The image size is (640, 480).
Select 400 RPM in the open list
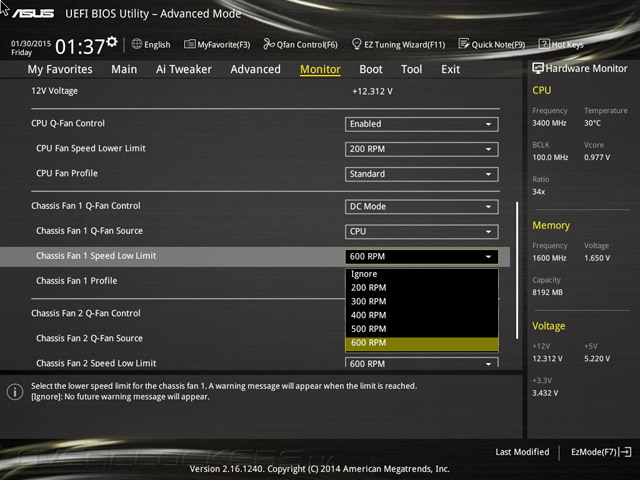coord(422,315)
